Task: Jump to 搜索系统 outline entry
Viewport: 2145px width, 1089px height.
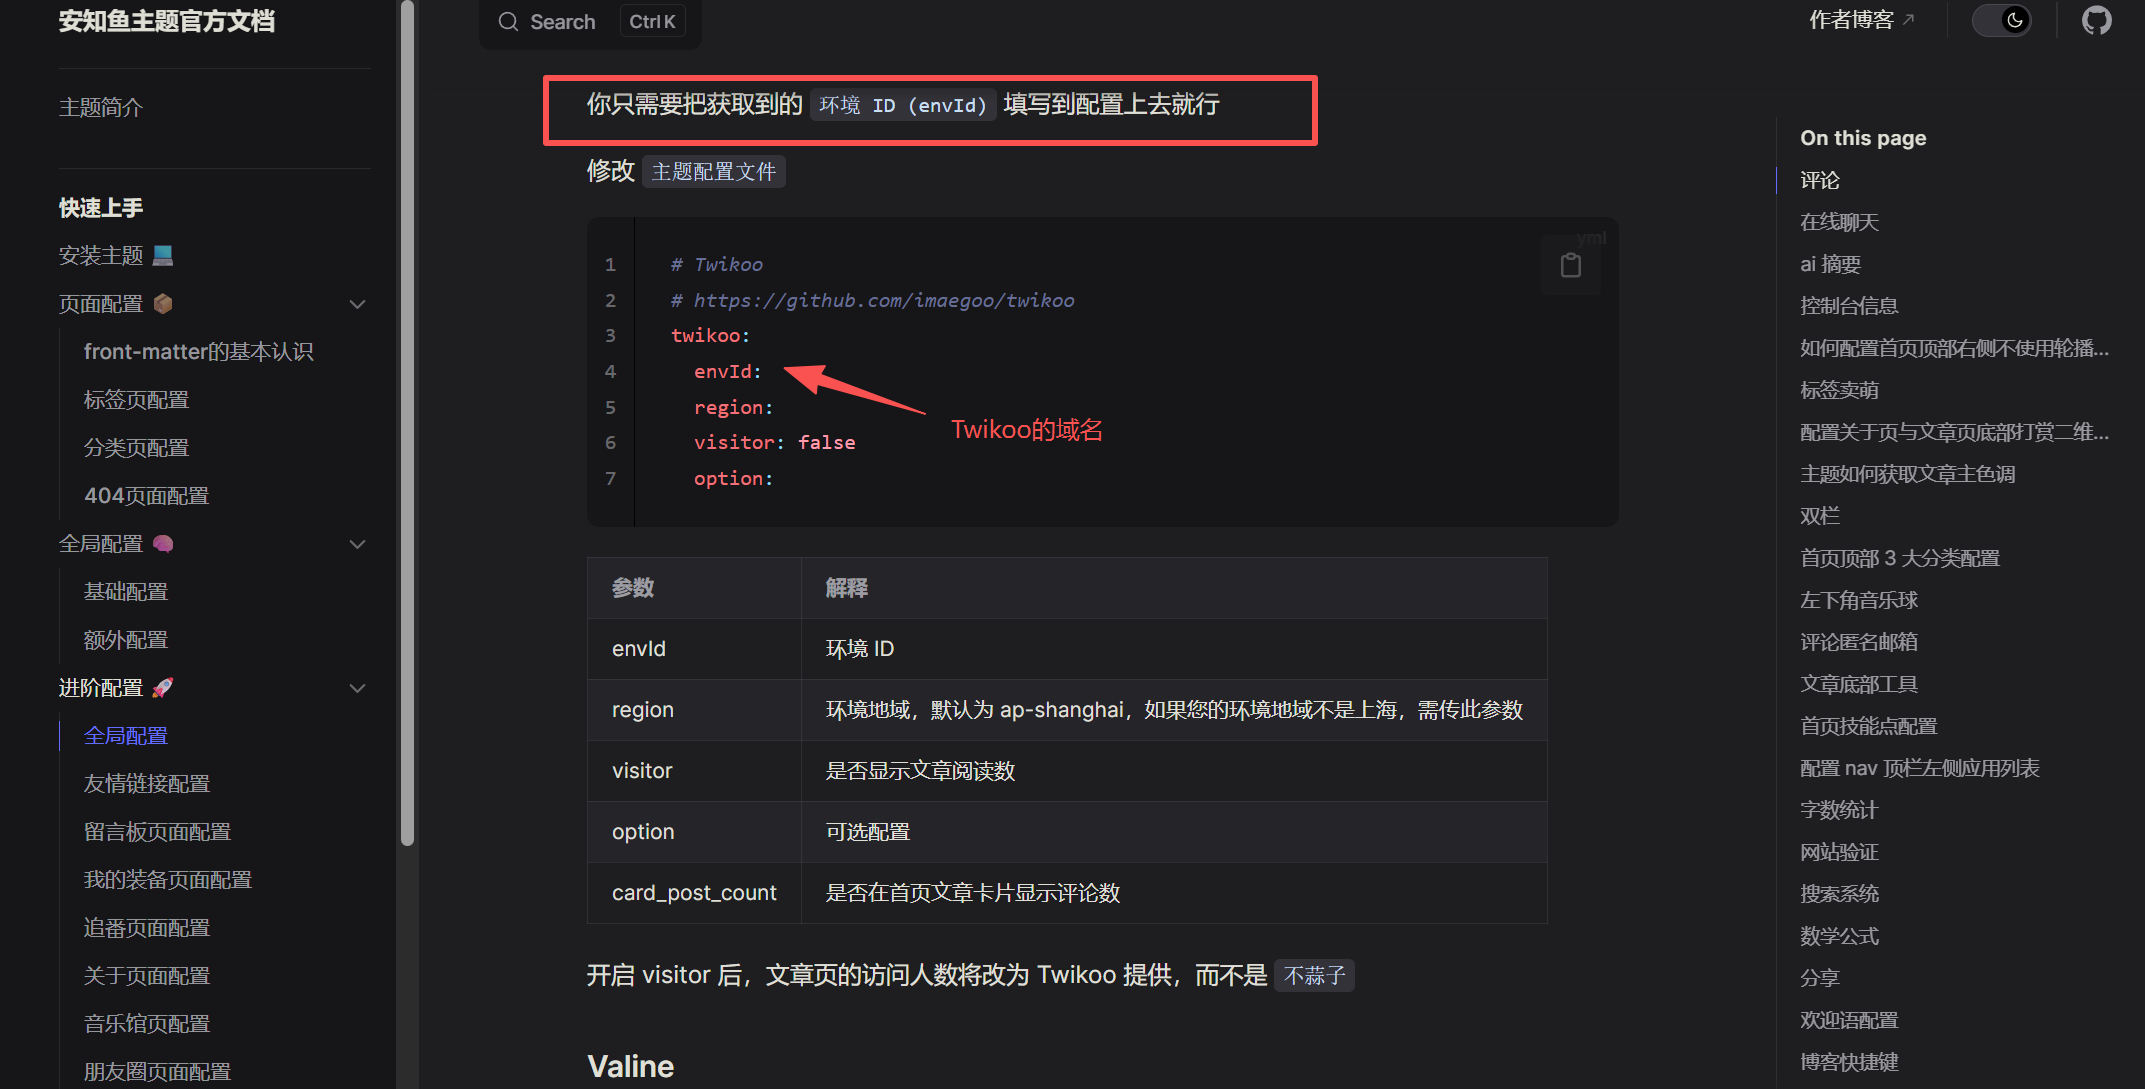Action: pos(1839,894)
